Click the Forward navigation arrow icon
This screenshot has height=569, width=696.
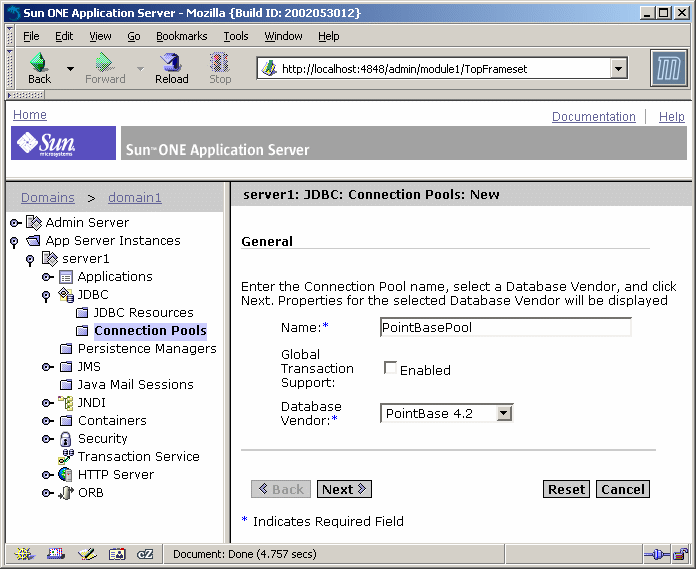(x=104, y=62)
